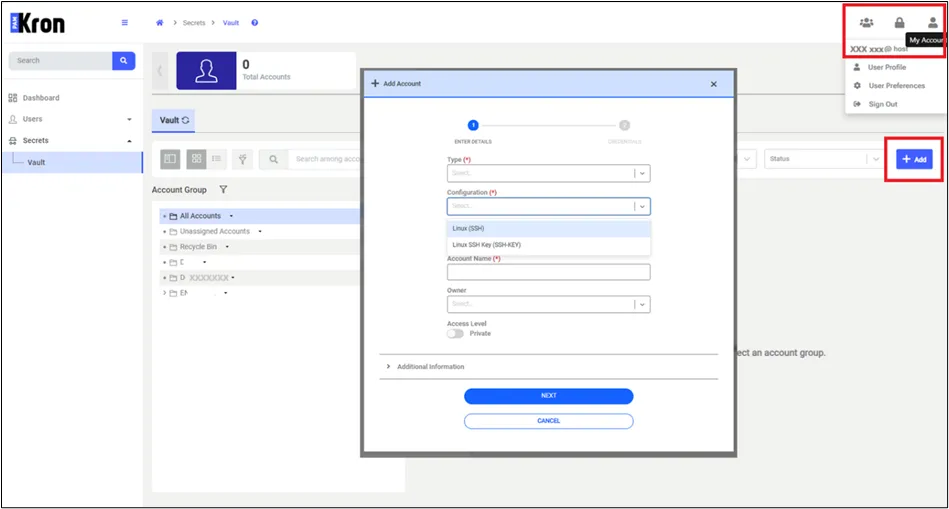Select Linux SSH Key (SSH-KEY) option
Image resolution: width=949 pixels, height=509 pixels.
548,245
